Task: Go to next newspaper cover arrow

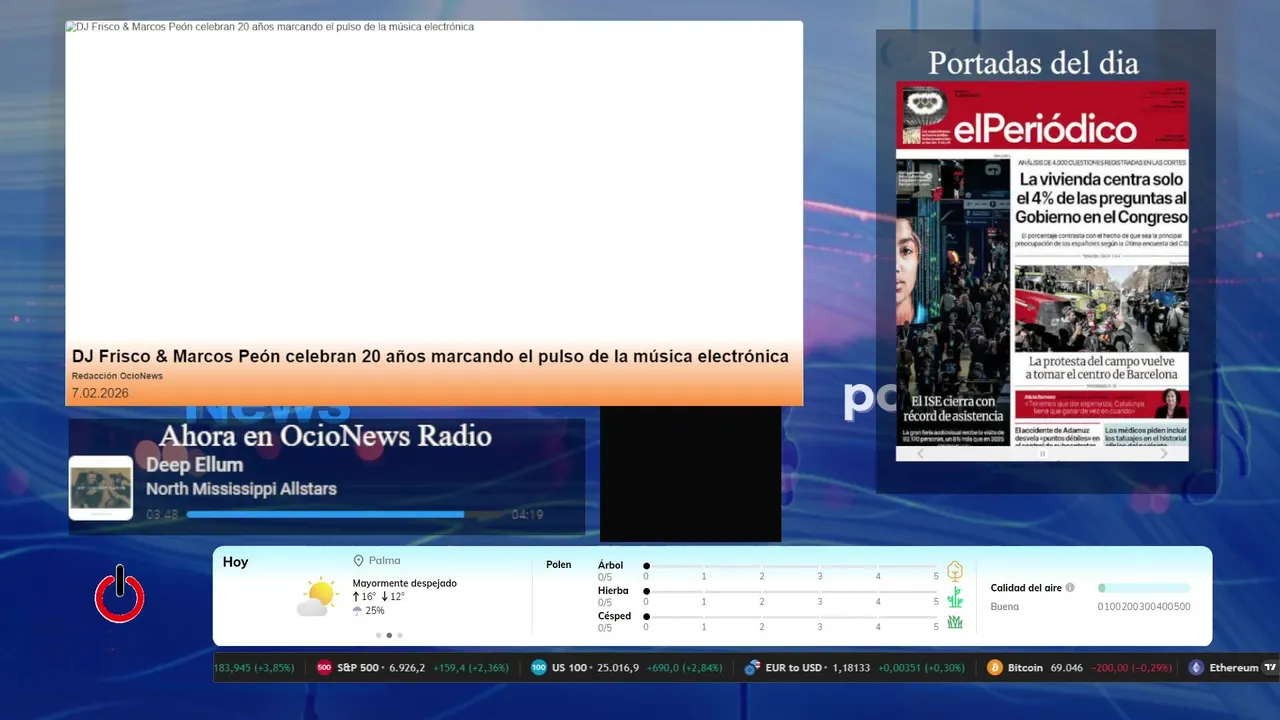Action: click(x=1164, y=454)
